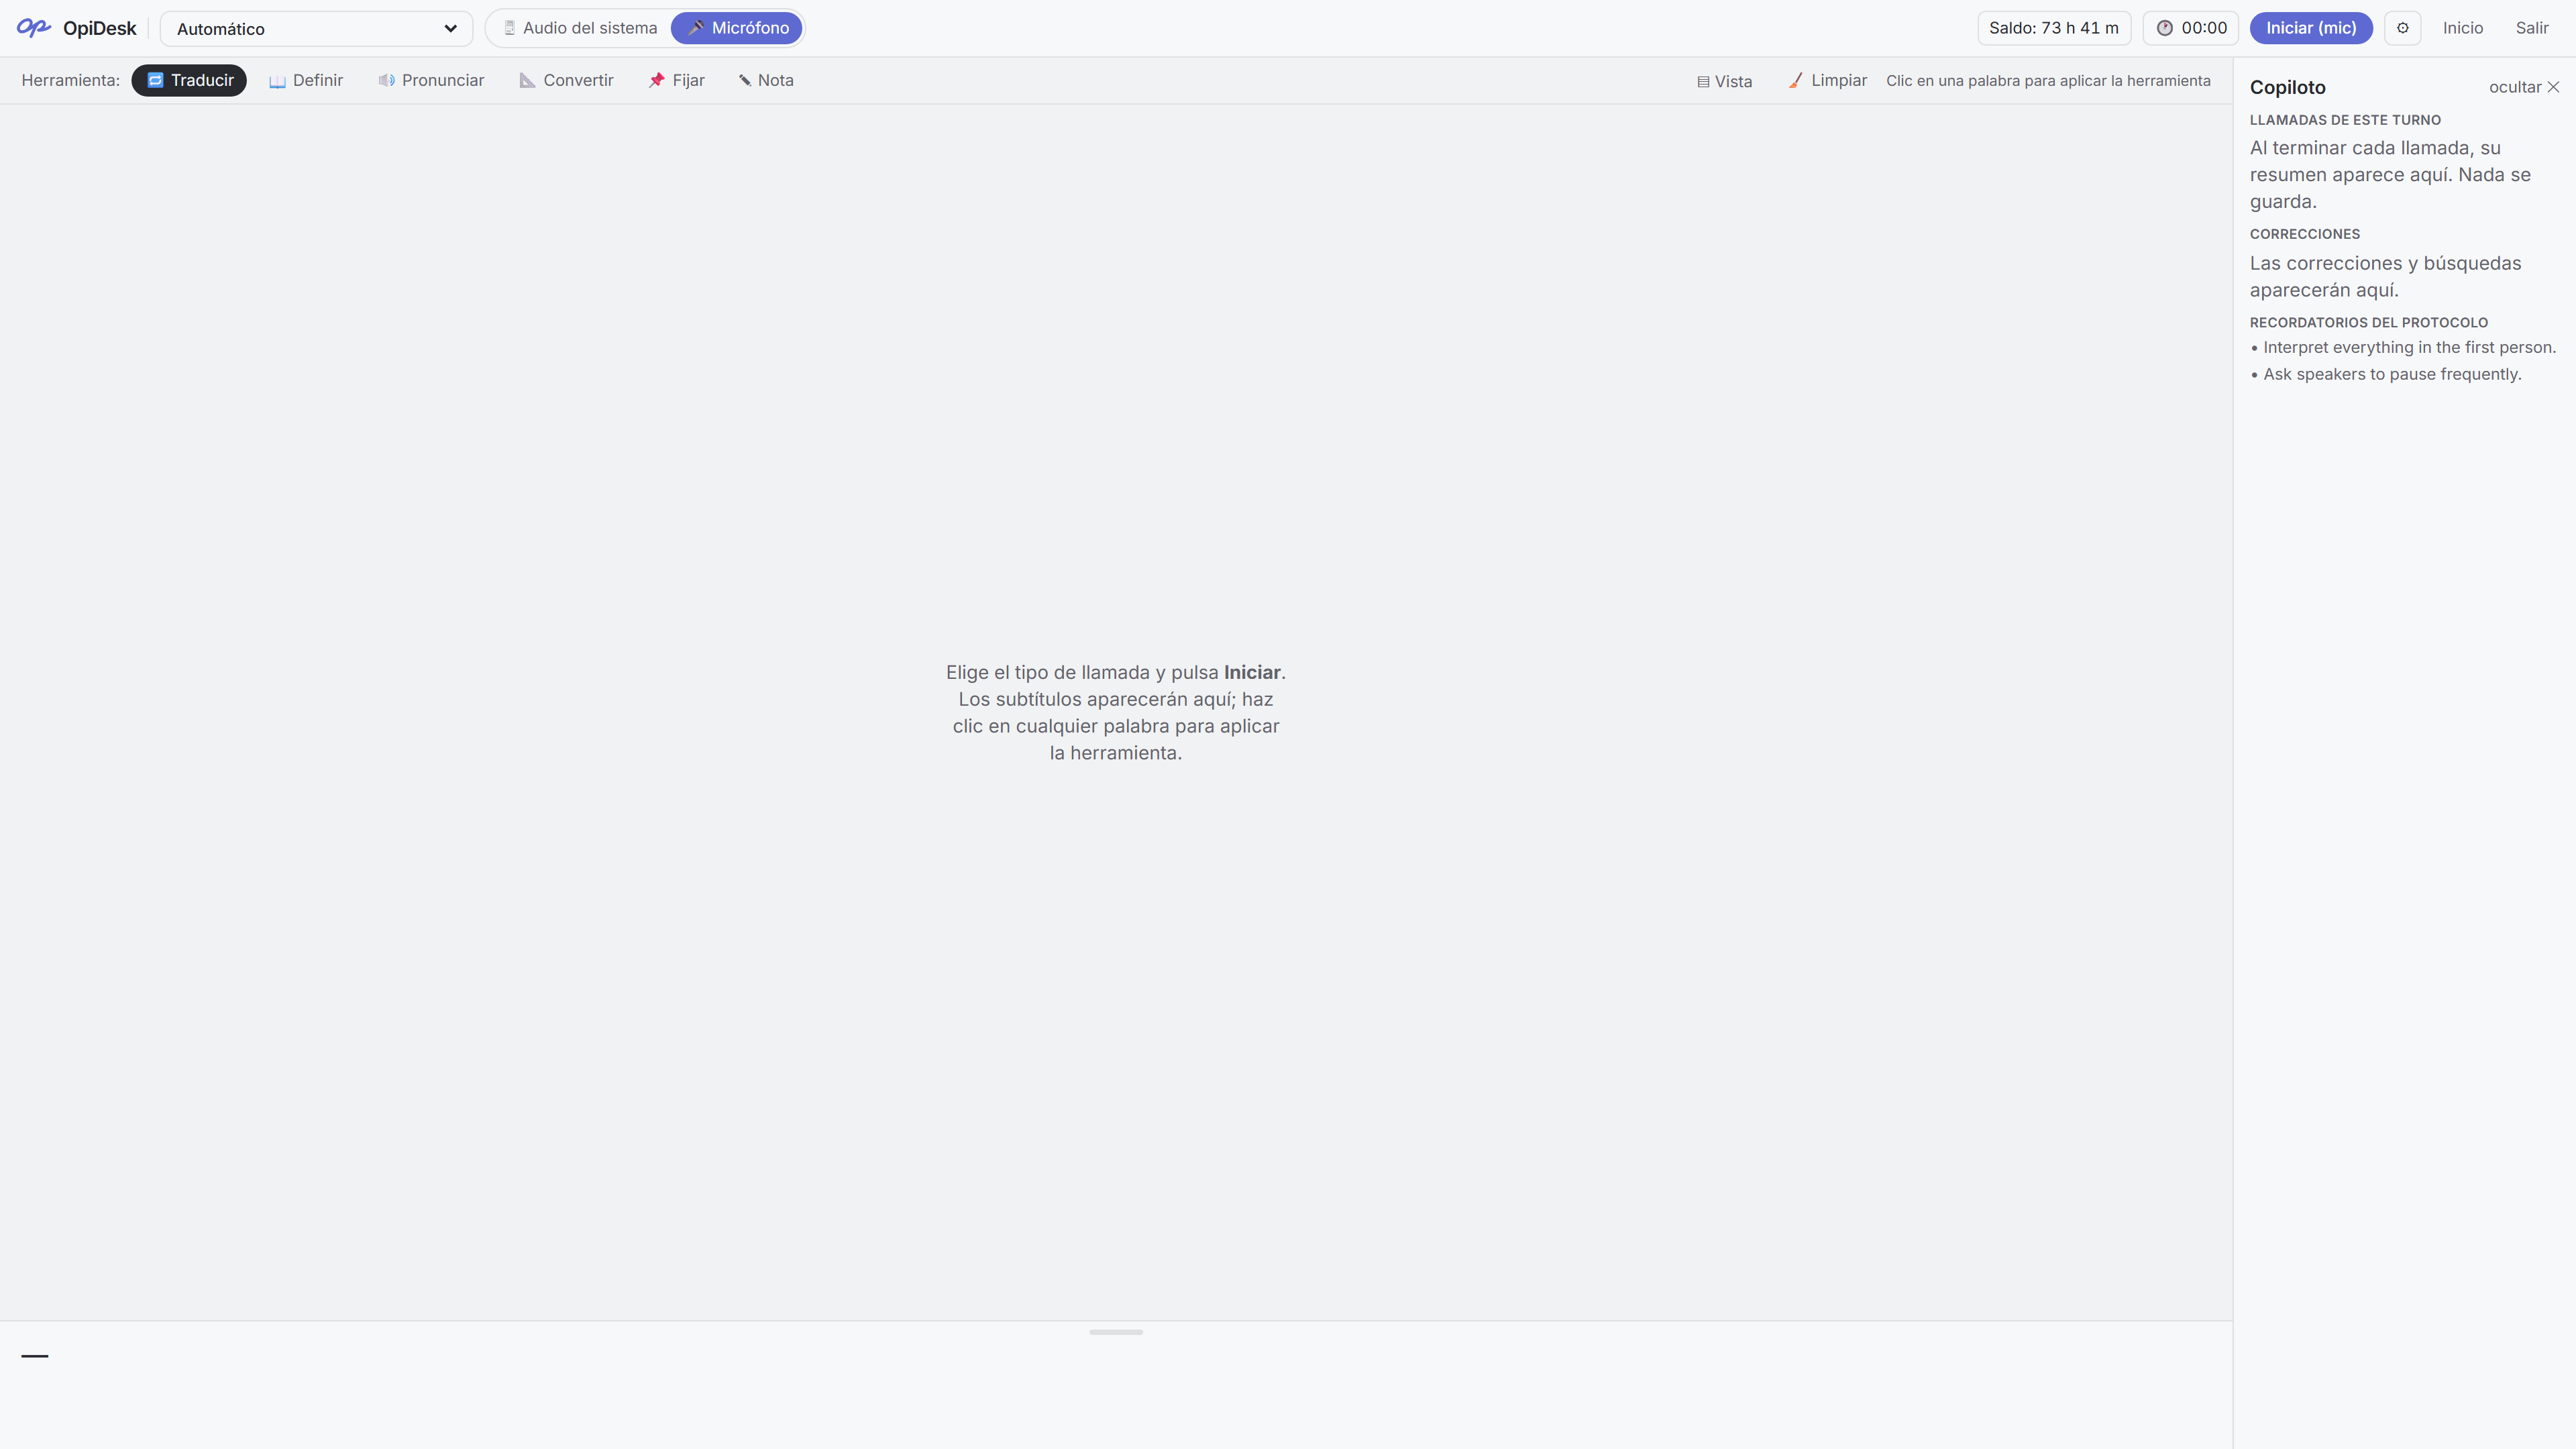The image size is (2576, 1449).
Task: Click hint 'Clic en una palabra para aplicar la herramienta'
Action: pos(2048,80)
